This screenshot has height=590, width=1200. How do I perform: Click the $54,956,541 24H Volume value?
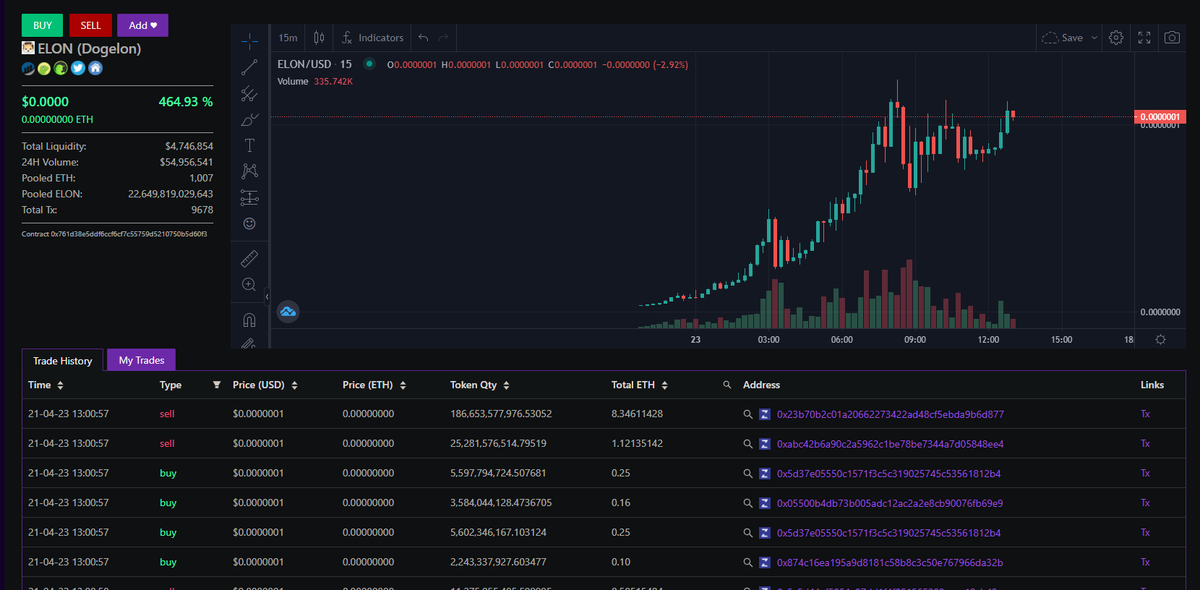[x=186, y=162]
